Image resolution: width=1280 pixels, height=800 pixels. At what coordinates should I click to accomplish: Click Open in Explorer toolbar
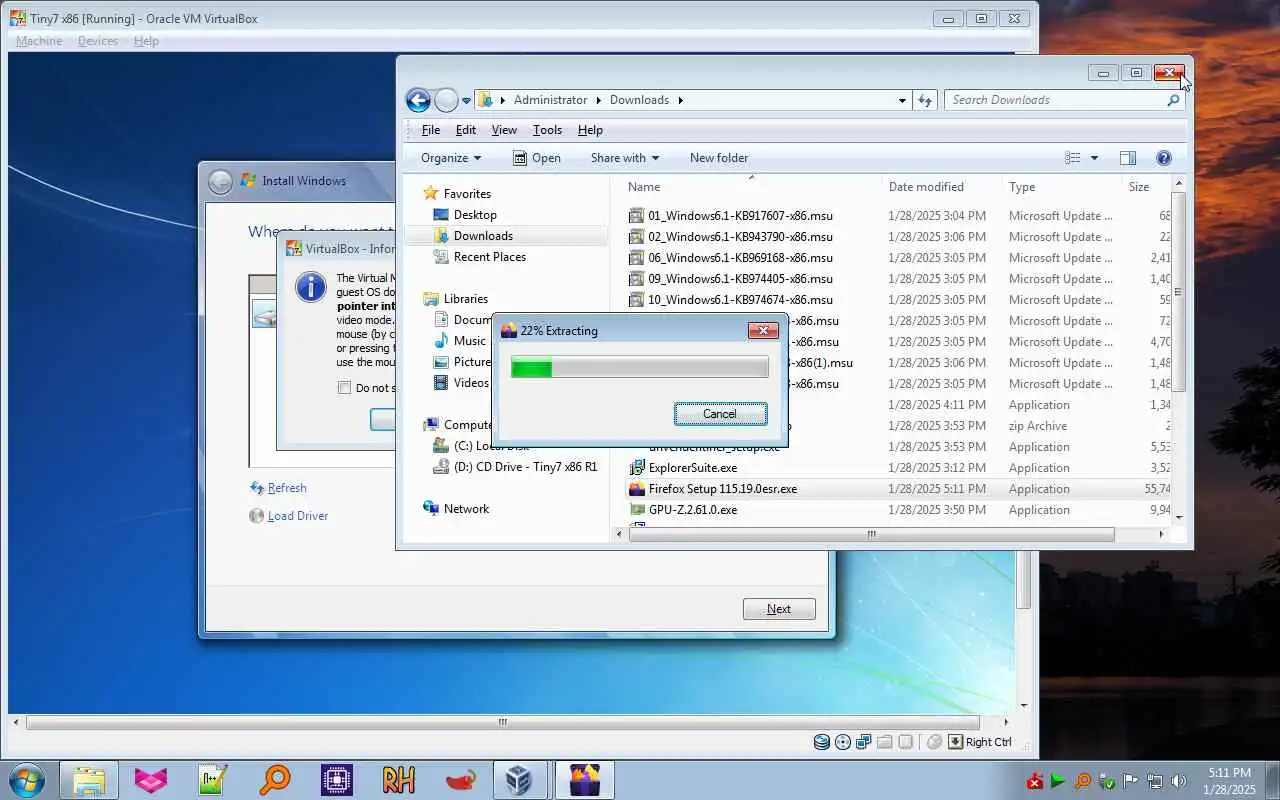point(537,158)
